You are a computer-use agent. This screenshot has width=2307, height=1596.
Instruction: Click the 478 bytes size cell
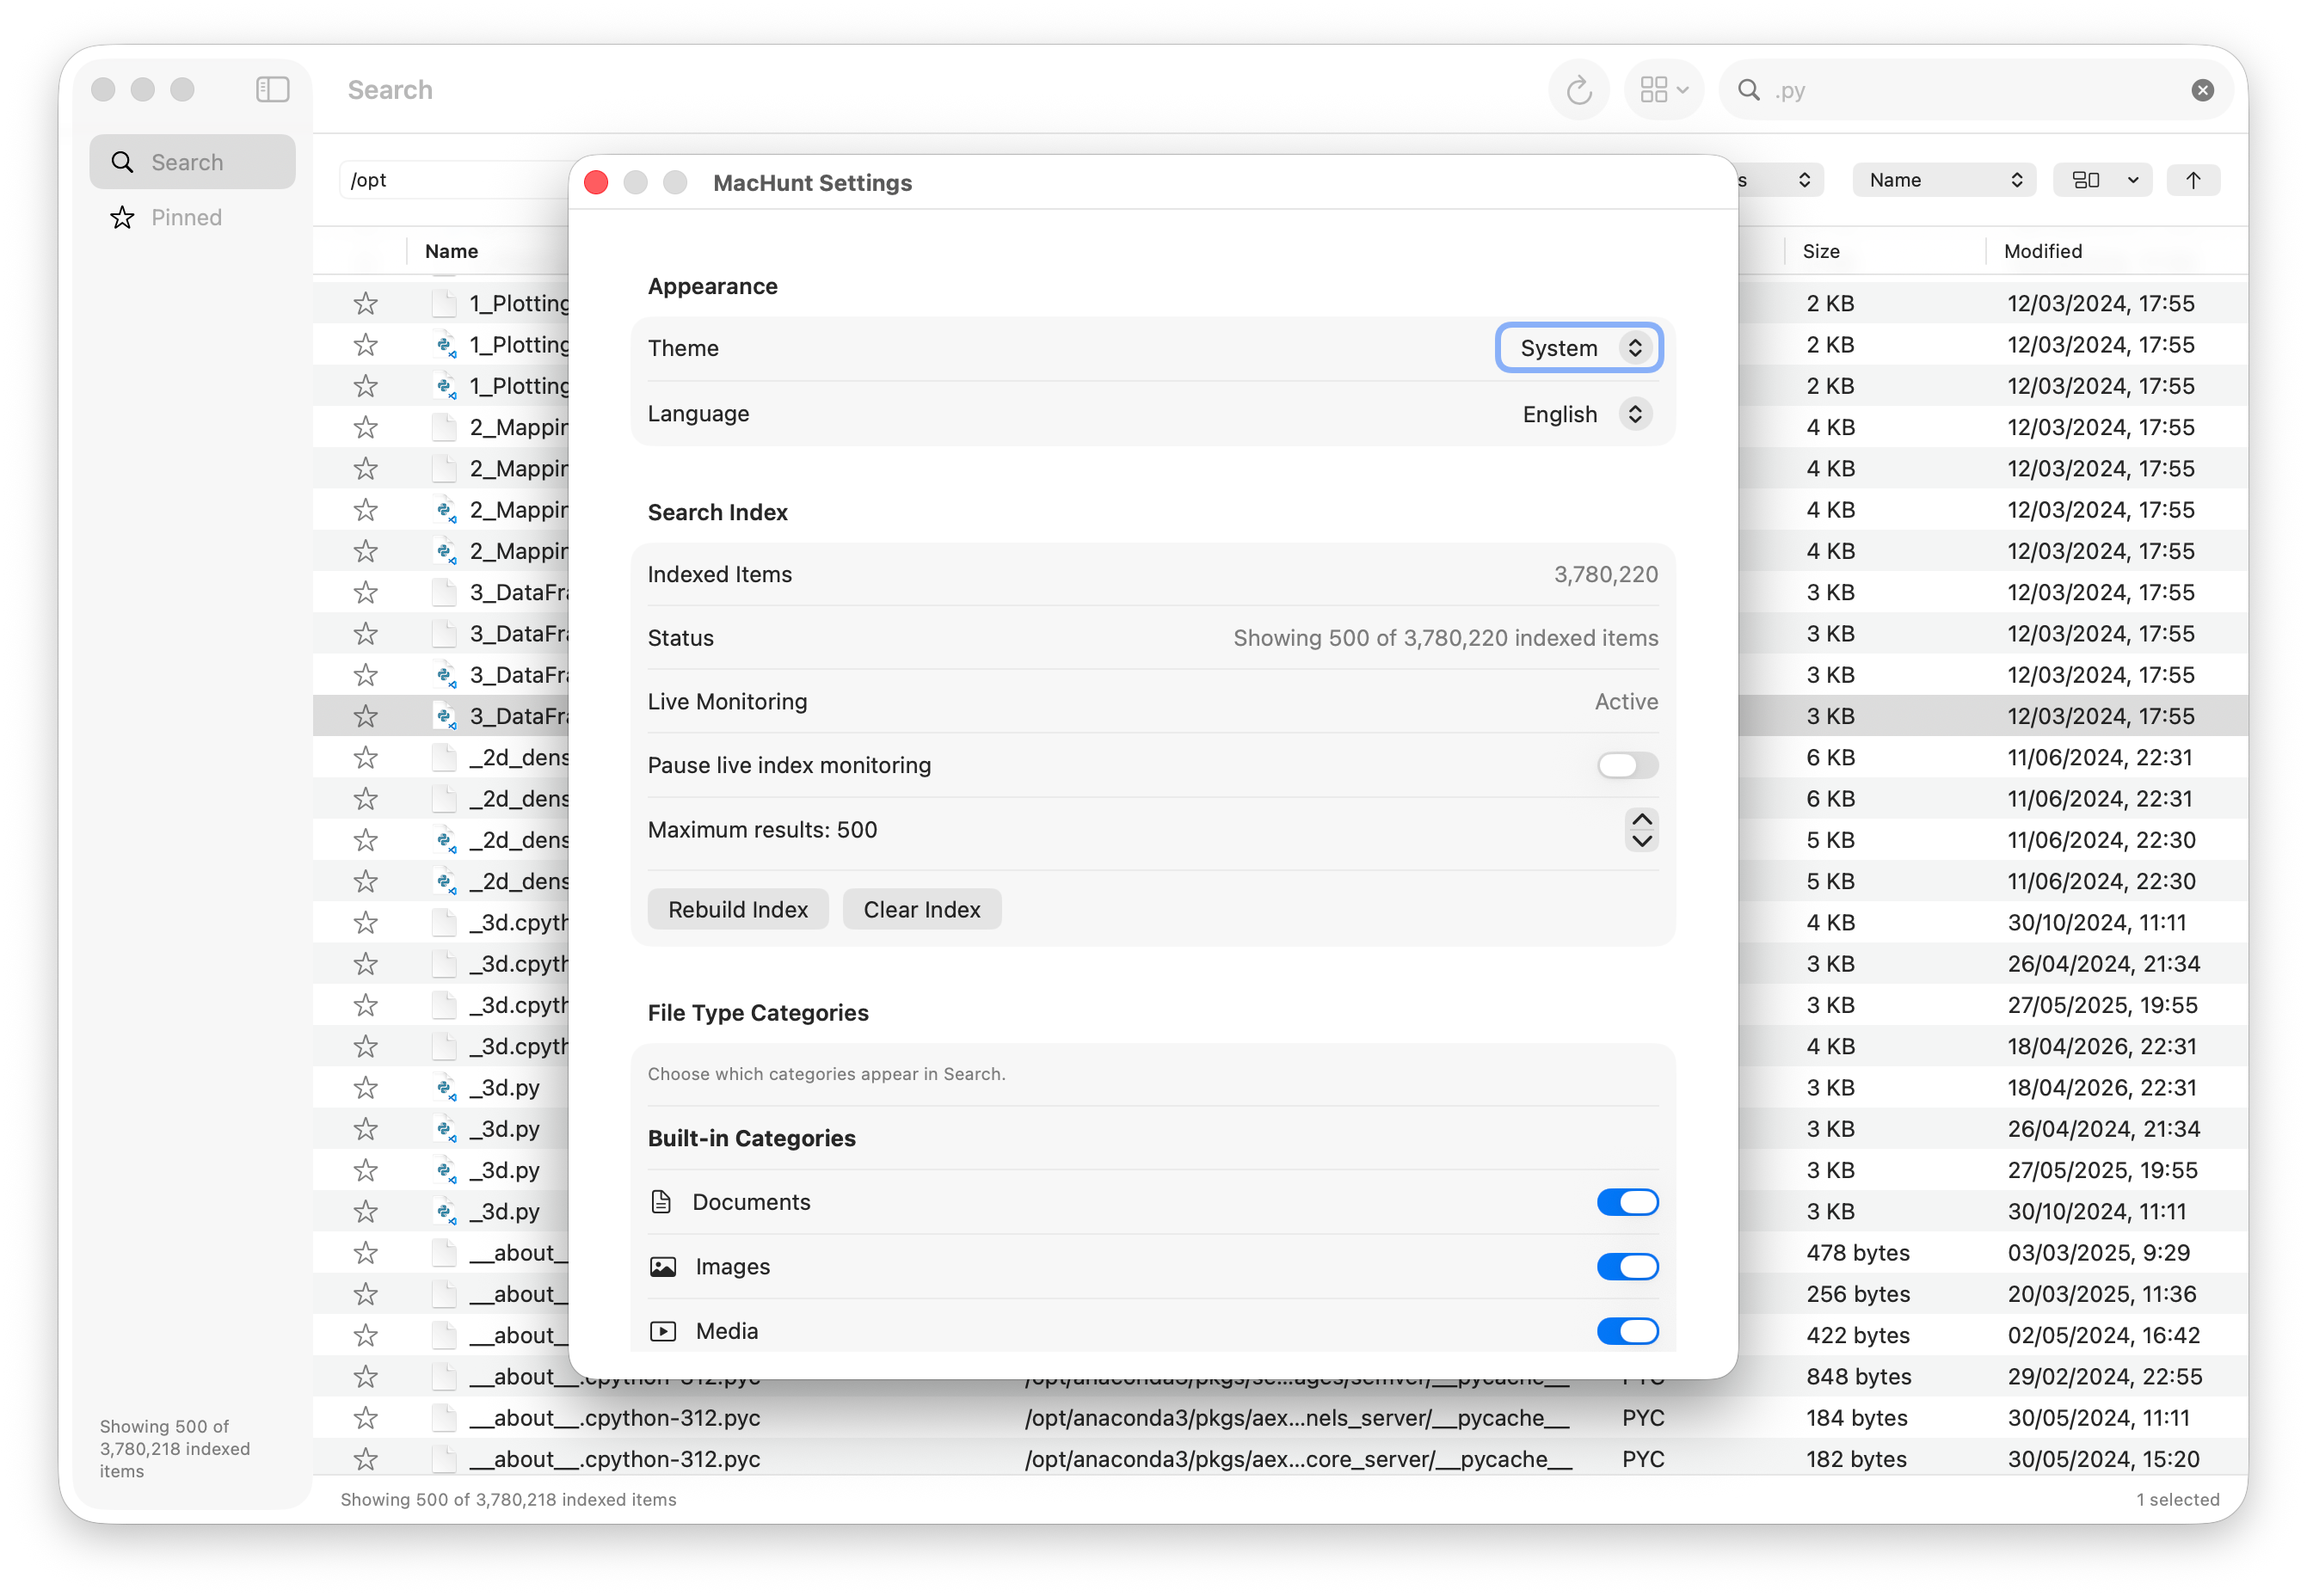tap(1857, 1253)
